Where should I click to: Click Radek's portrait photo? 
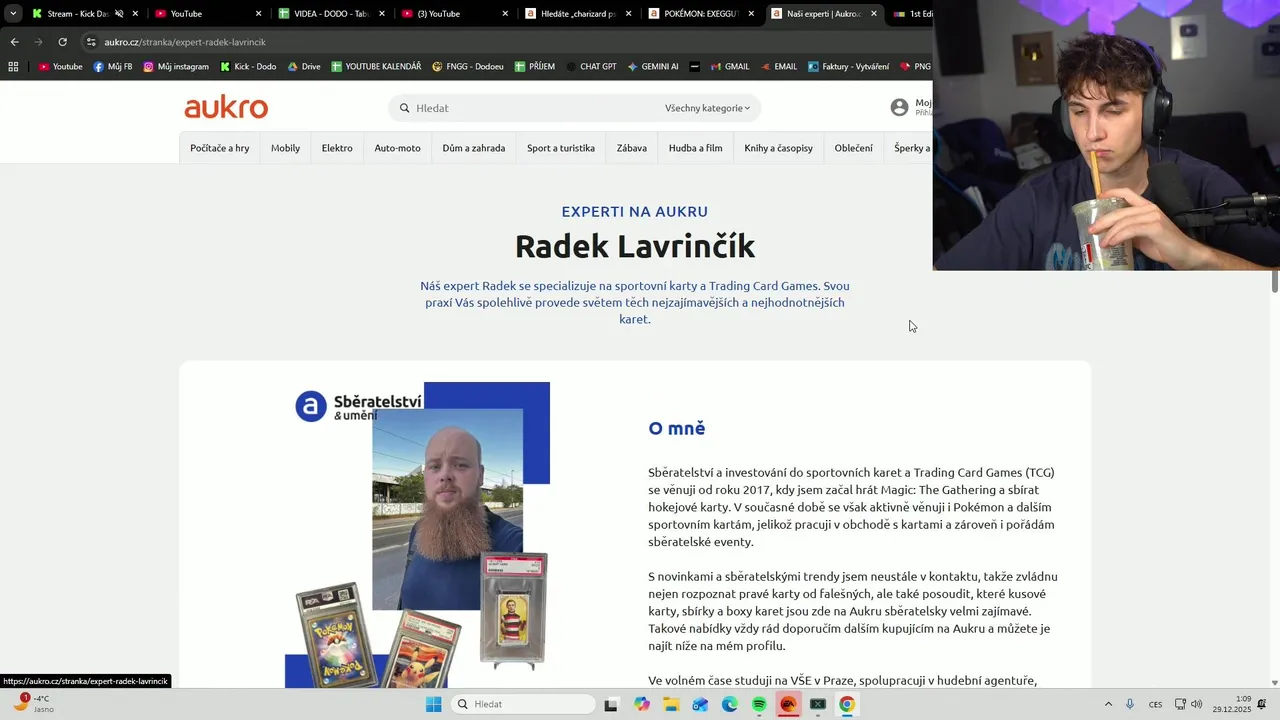tap(447, 509)
